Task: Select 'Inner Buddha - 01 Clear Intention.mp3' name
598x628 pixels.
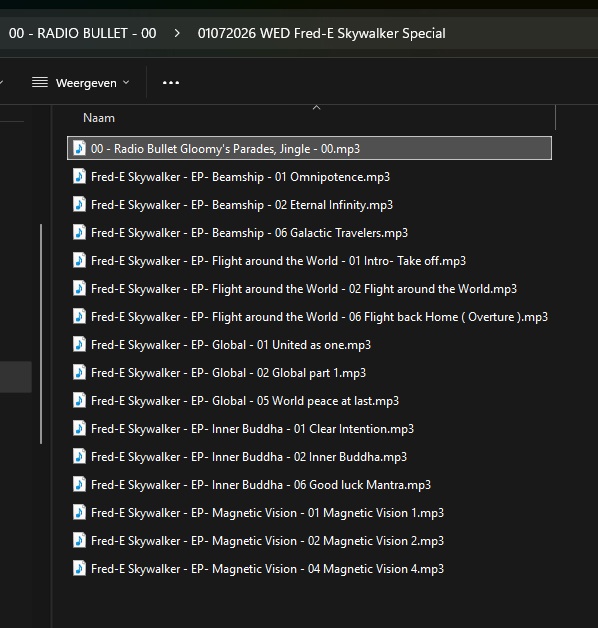Action: click(x=252, y=429)
